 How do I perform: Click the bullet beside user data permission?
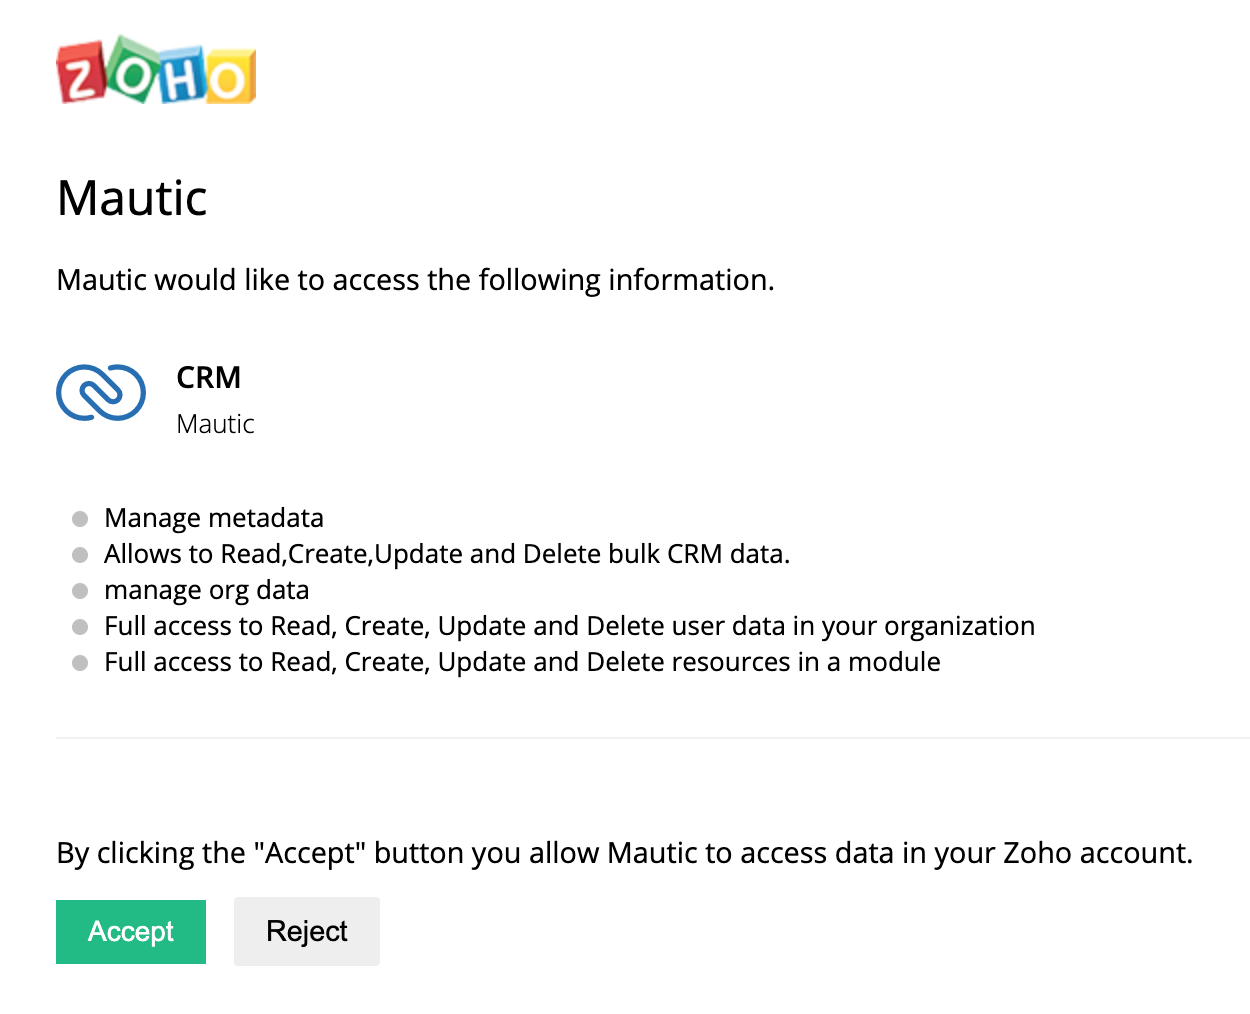pos(80,626)
